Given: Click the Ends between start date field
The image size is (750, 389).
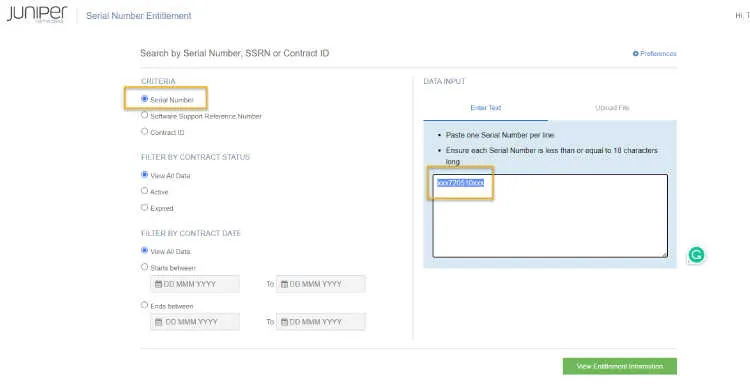Looking at the screenshot, I should pos(195,322).
